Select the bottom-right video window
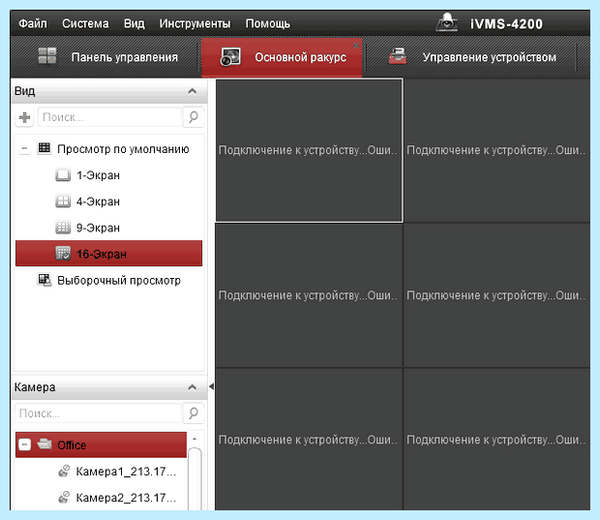This screenshot has width=600, height=520. coord(497,439)
